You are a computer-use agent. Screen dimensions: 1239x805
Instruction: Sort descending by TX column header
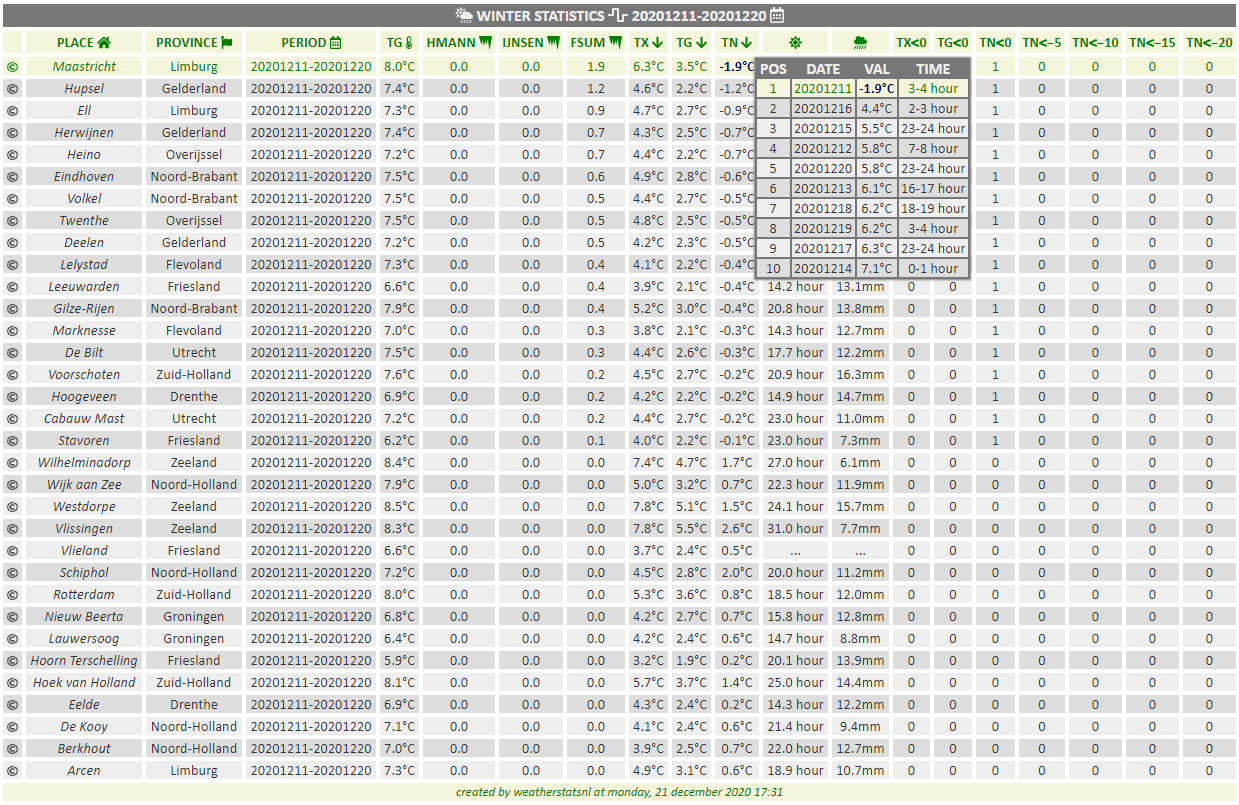[648, 43]
